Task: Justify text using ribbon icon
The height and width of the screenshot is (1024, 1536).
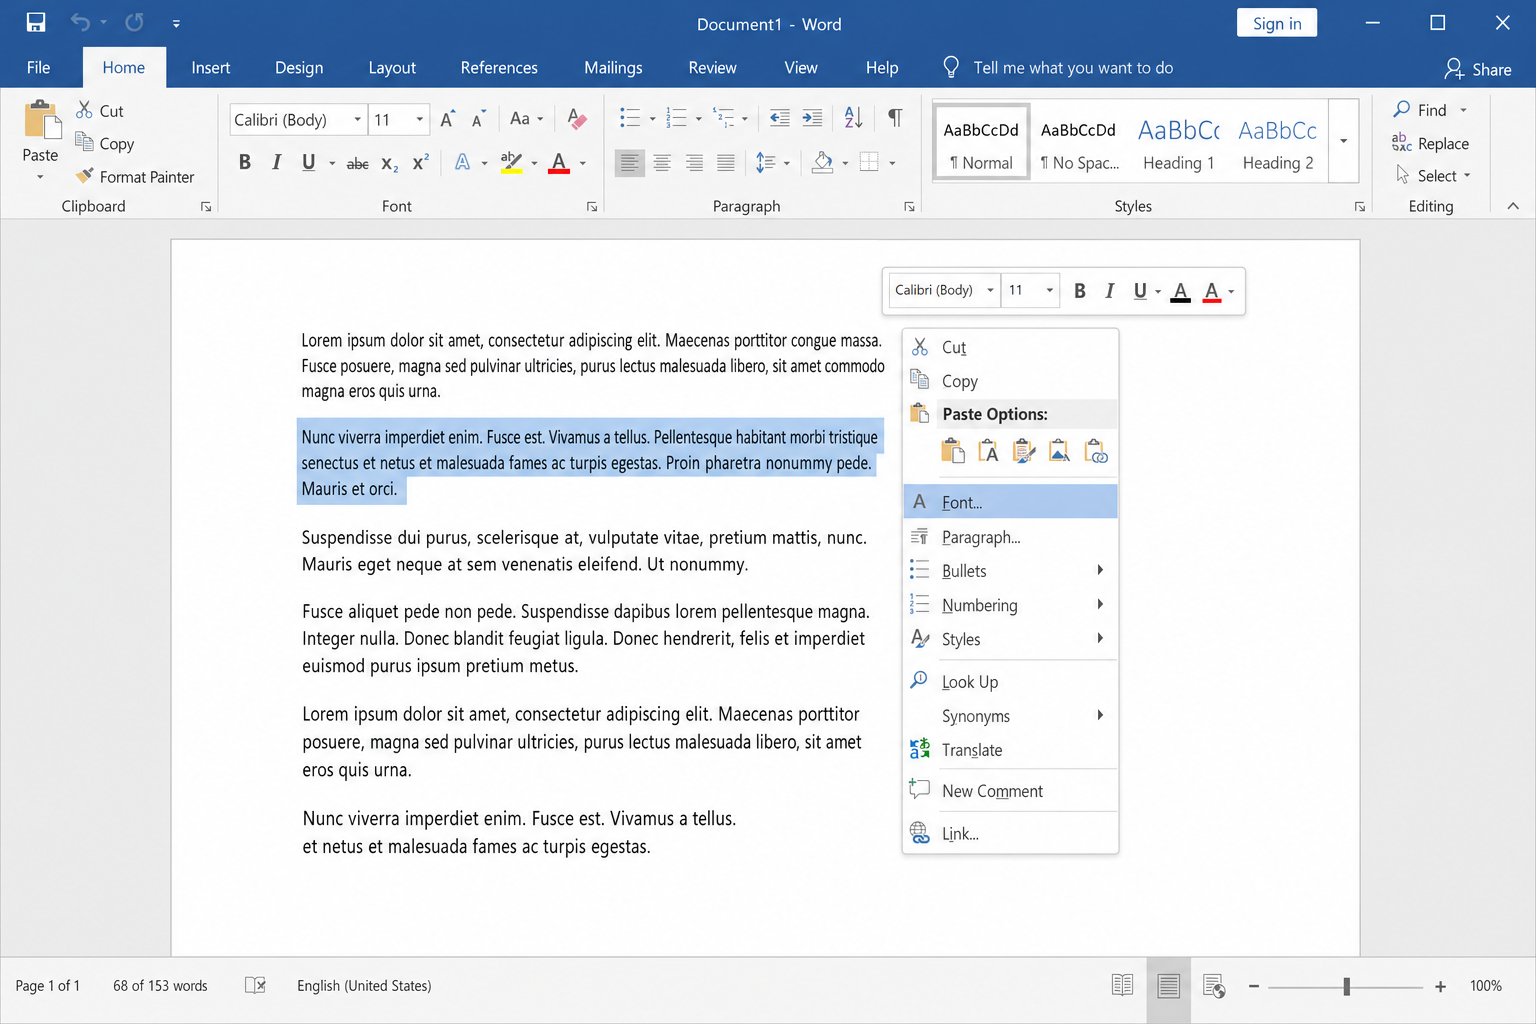Action: click(726, 162)
